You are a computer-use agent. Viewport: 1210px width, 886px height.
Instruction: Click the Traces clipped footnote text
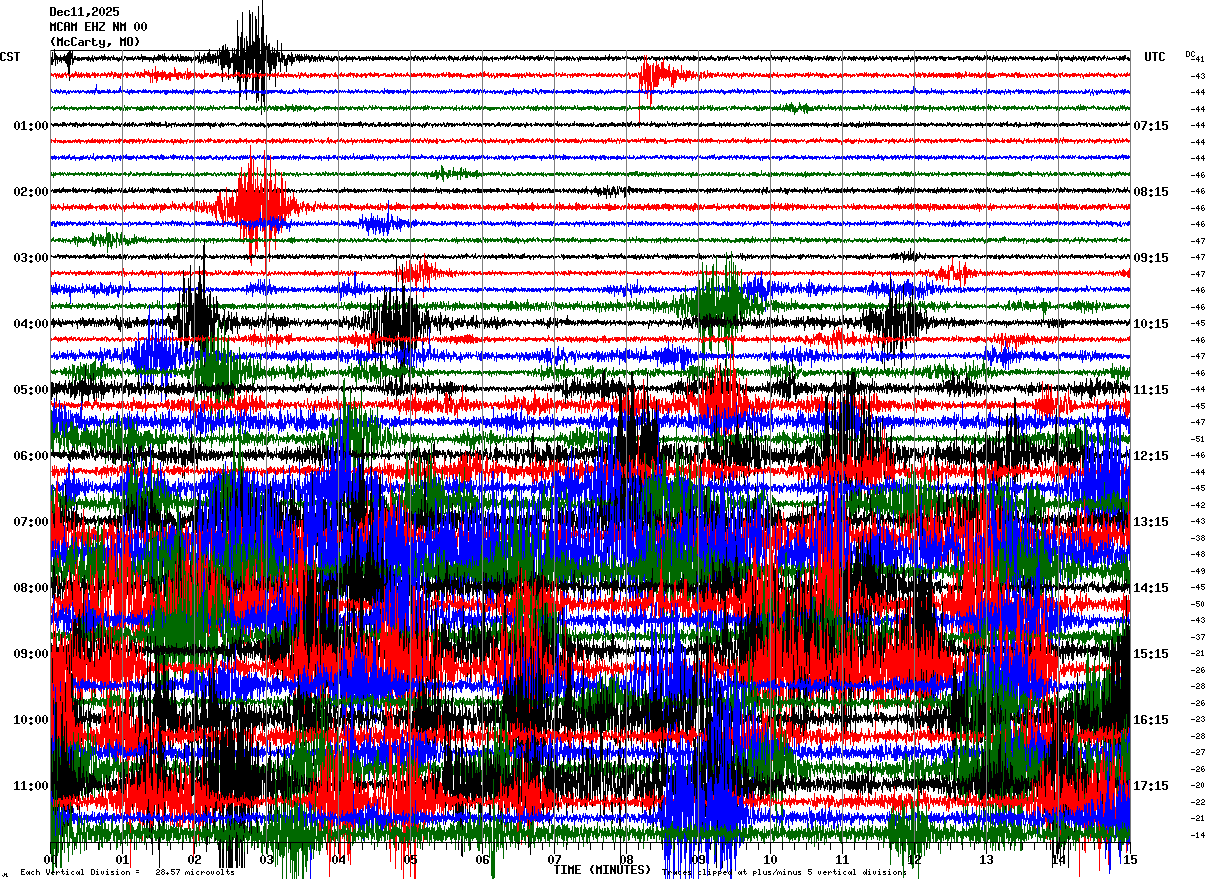[x=784, y=873]
